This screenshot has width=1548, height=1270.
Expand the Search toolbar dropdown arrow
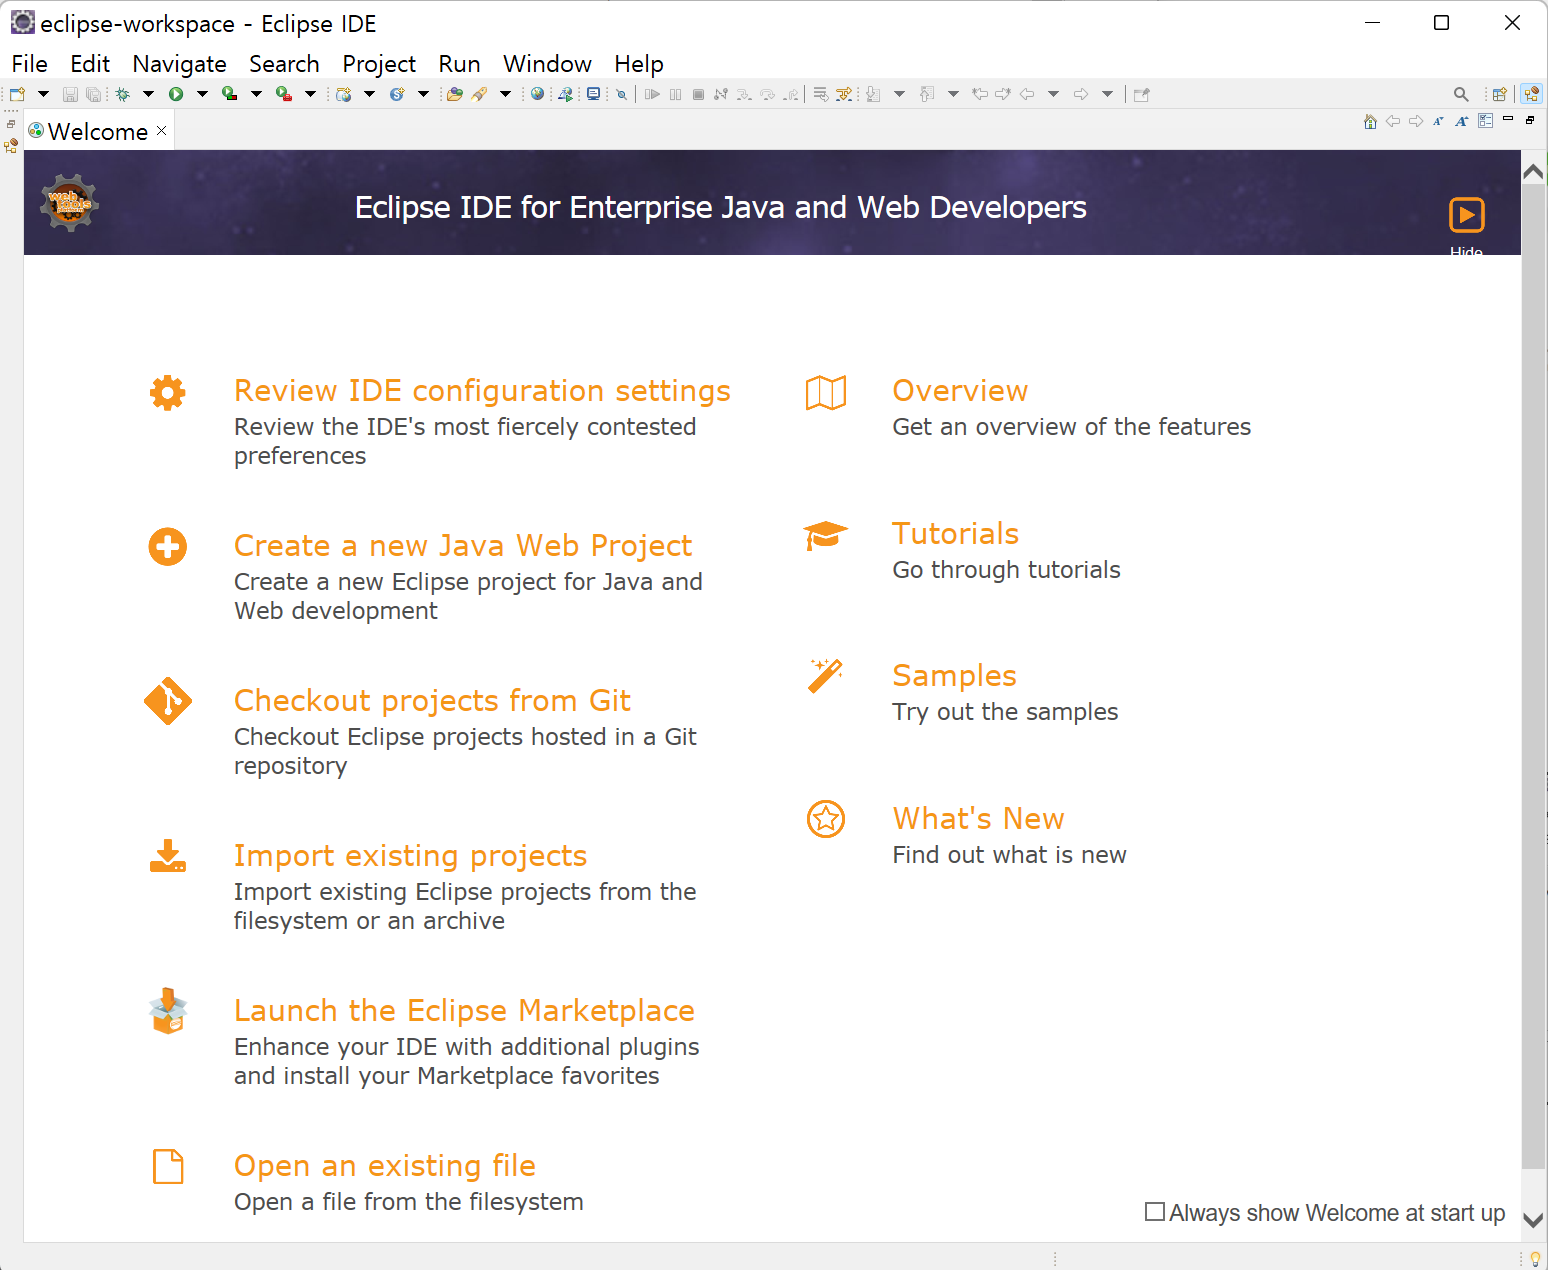point(505,94)
